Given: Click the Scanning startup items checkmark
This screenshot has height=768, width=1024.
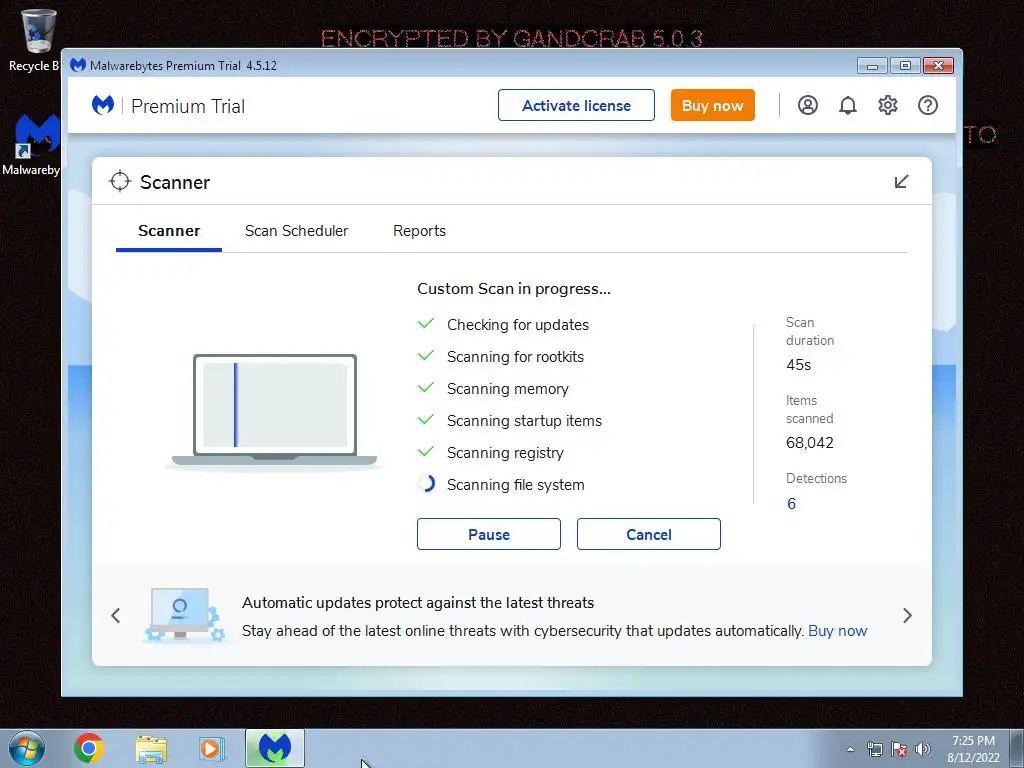Looking at the screenshot, I should (x=426, y=419).
